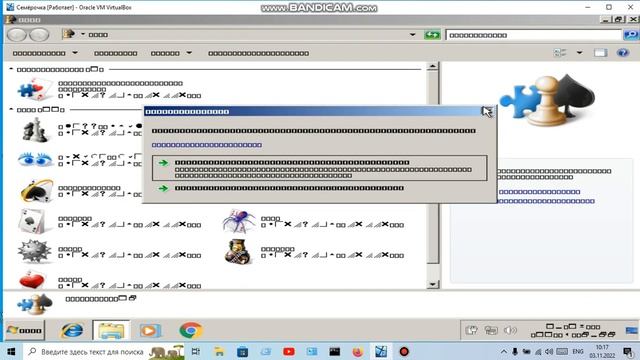Choose the first green-arrow option in dialog
Screen dimensions: 640x360
coord(320,168)
